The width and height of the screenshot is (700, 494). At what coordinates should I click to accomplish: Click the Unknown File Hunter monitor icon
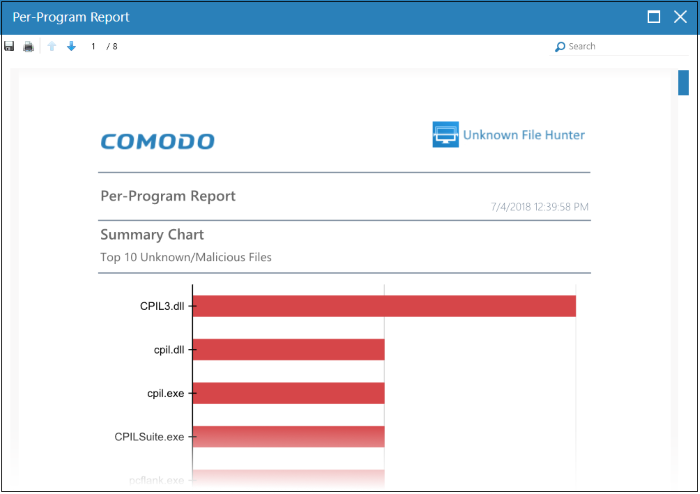click(x=445, y=134)
